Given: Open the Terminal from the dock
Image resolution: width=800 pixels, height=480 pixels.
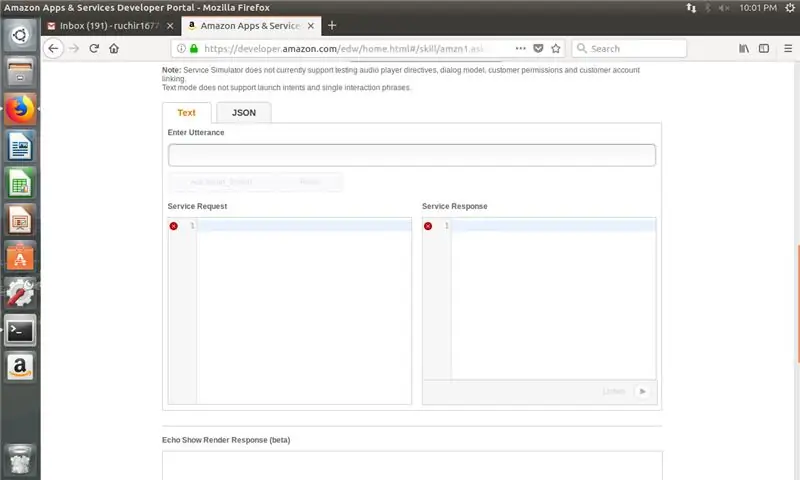Looking at the screenshot, I should click(x=20, y=331).
